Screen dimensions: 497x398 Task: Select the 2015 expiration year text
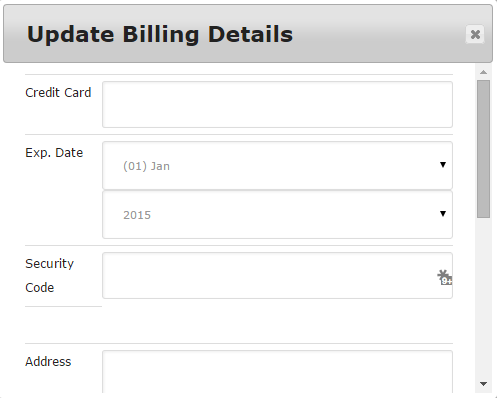(x=137, y=215)
